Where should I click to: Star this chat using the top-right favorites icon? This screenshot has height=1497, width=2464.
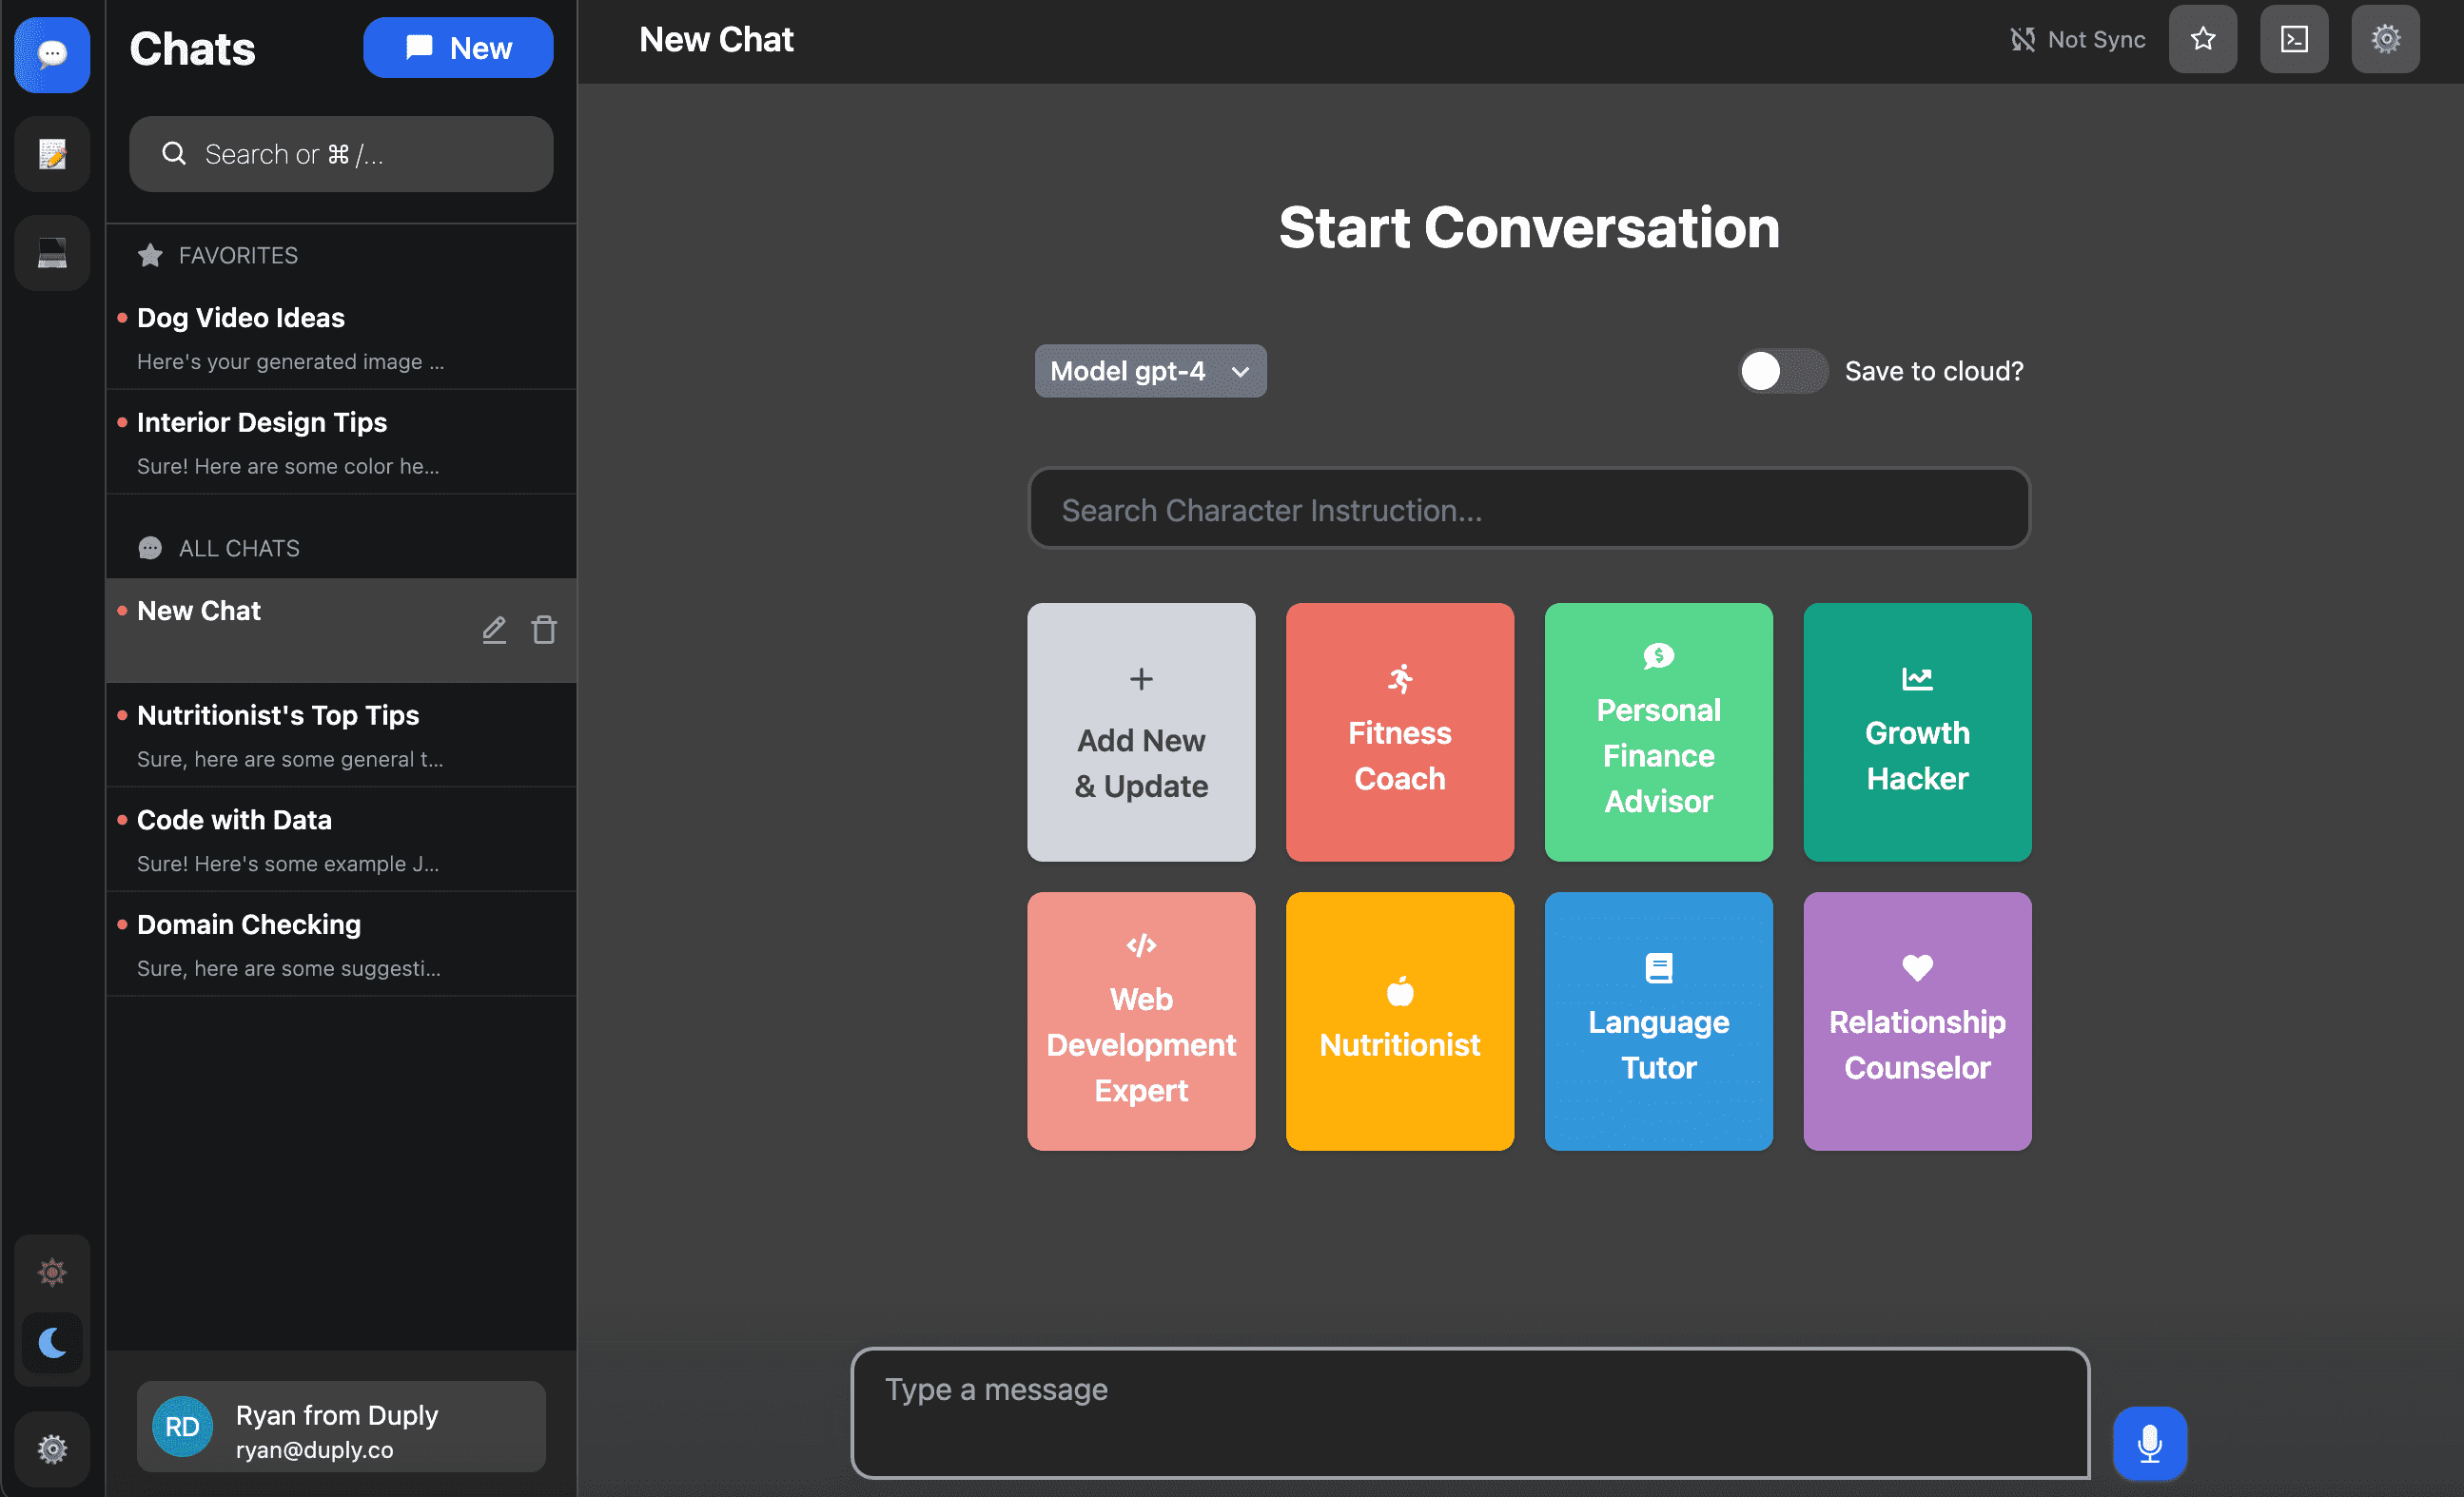click(2202, 39)
